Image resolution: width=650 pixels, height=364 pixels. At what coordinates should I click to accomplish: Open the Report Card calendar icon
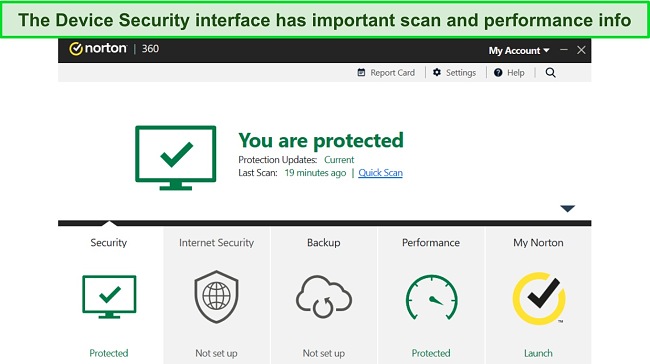pos(361,73)
